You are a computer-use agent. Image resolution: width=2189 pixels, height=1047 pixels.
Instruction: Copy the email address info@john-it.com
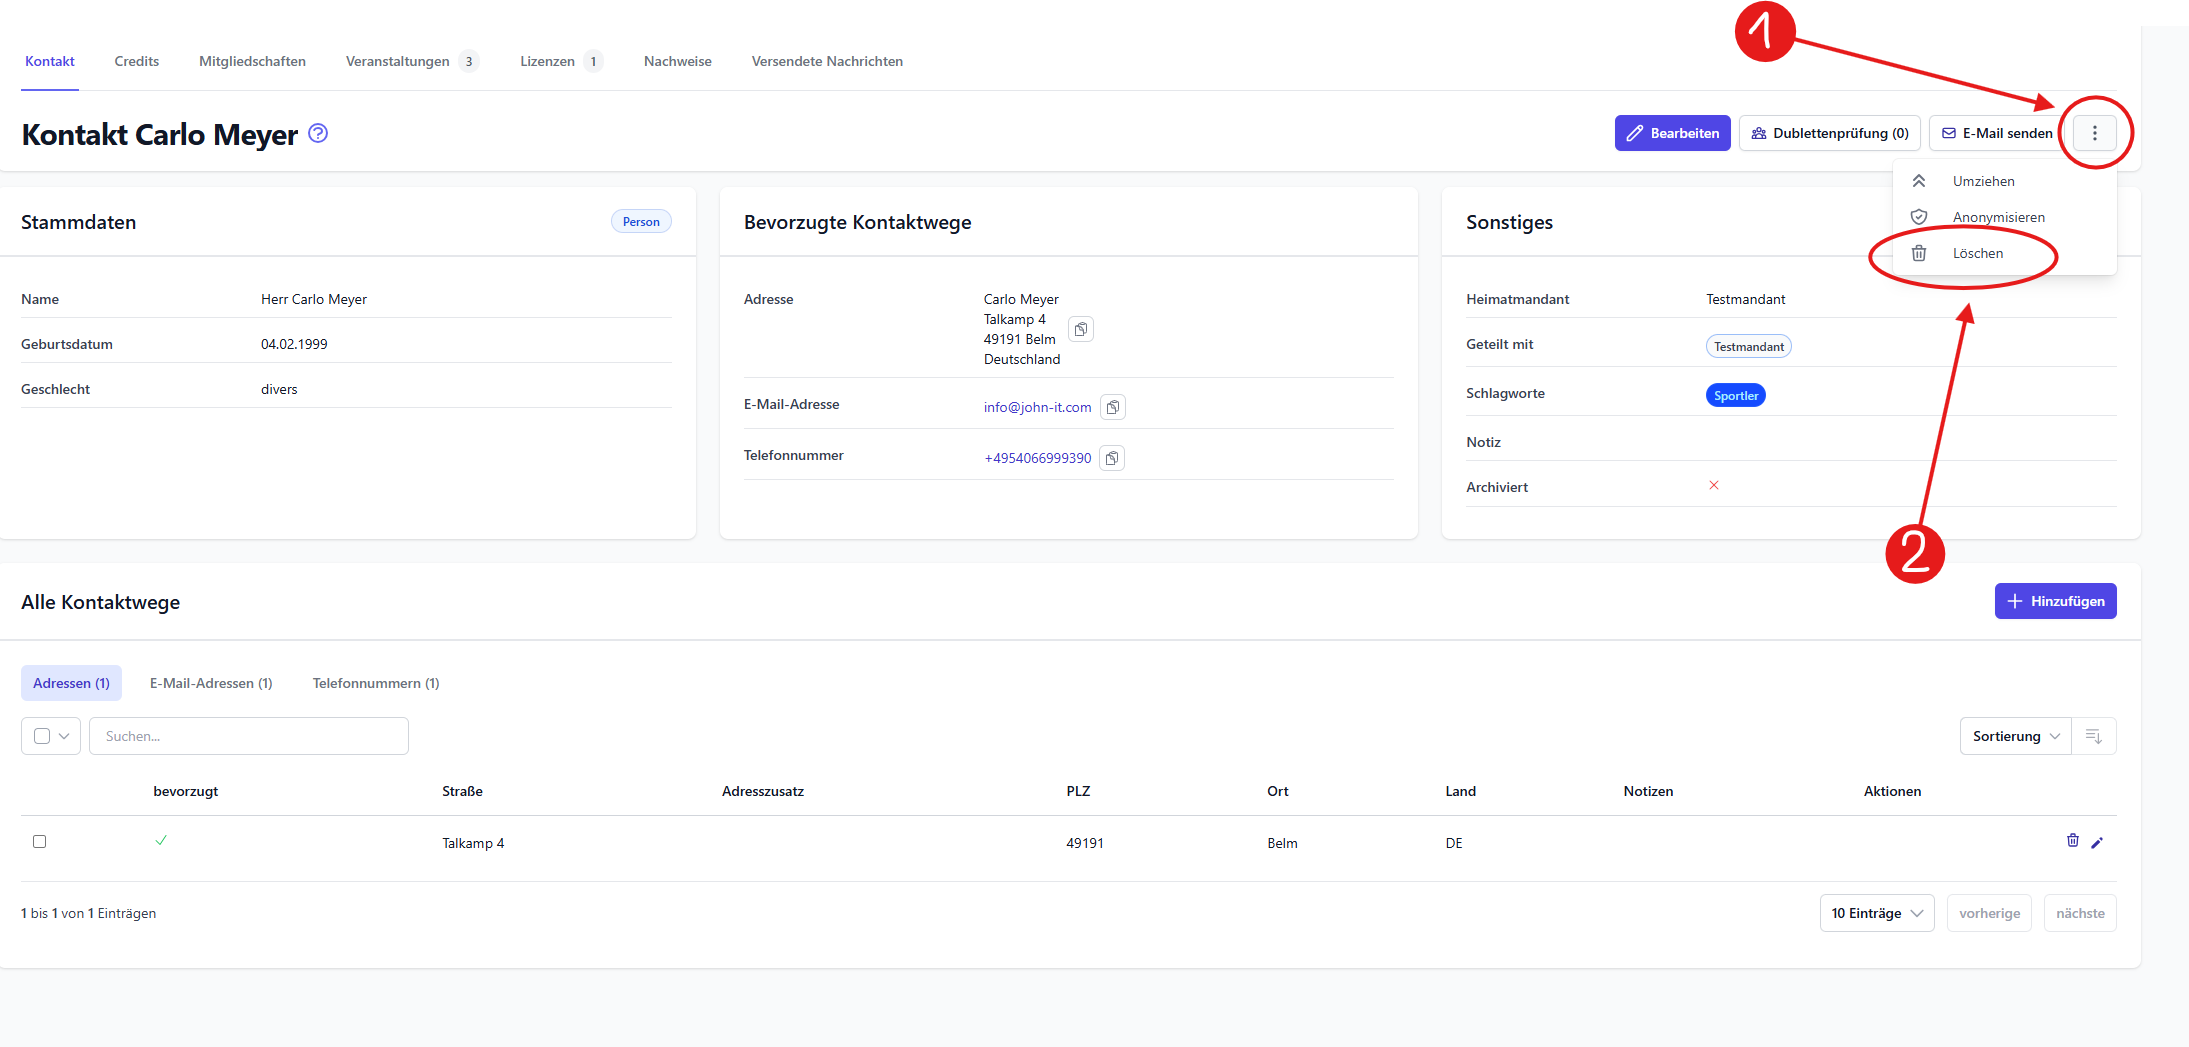(x=1112, y=407)
